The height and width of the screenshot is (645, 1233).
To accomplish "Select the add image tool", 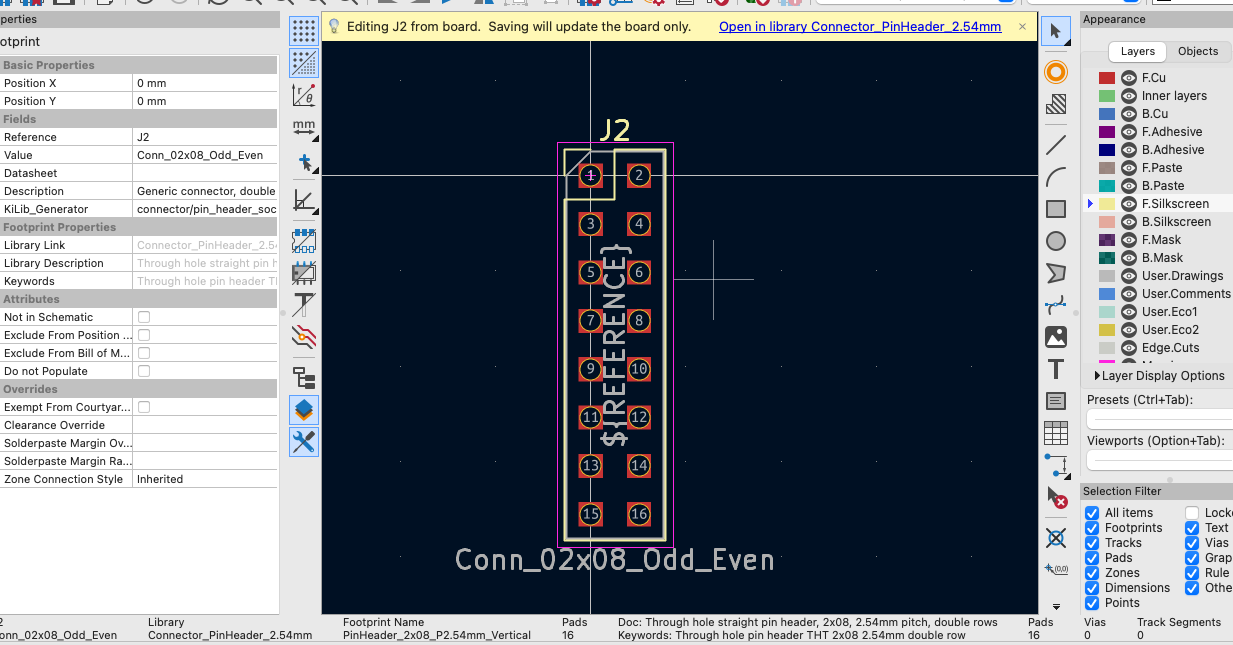I will tap(1055, 337).
